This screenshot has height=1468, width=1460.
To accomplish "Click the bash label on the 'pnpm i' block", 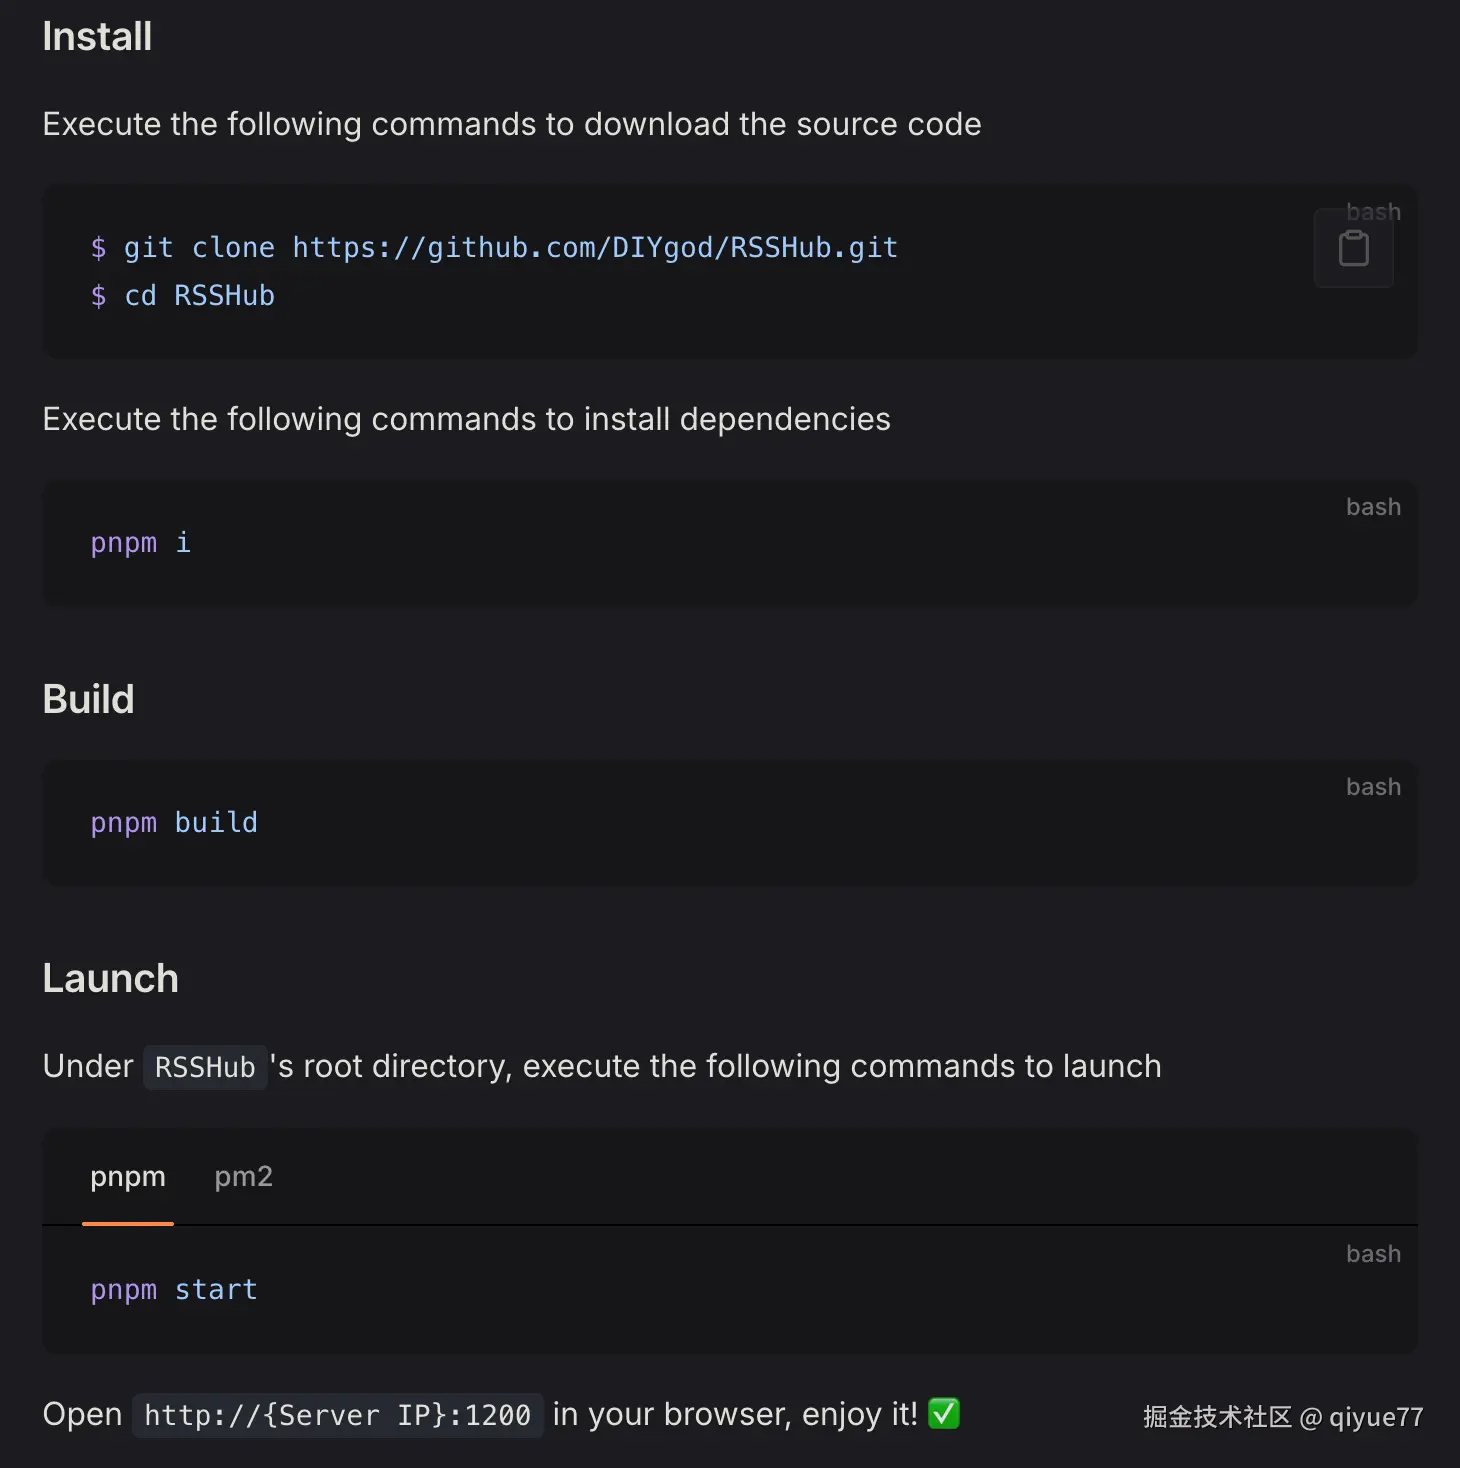I will click(1372, 507).
